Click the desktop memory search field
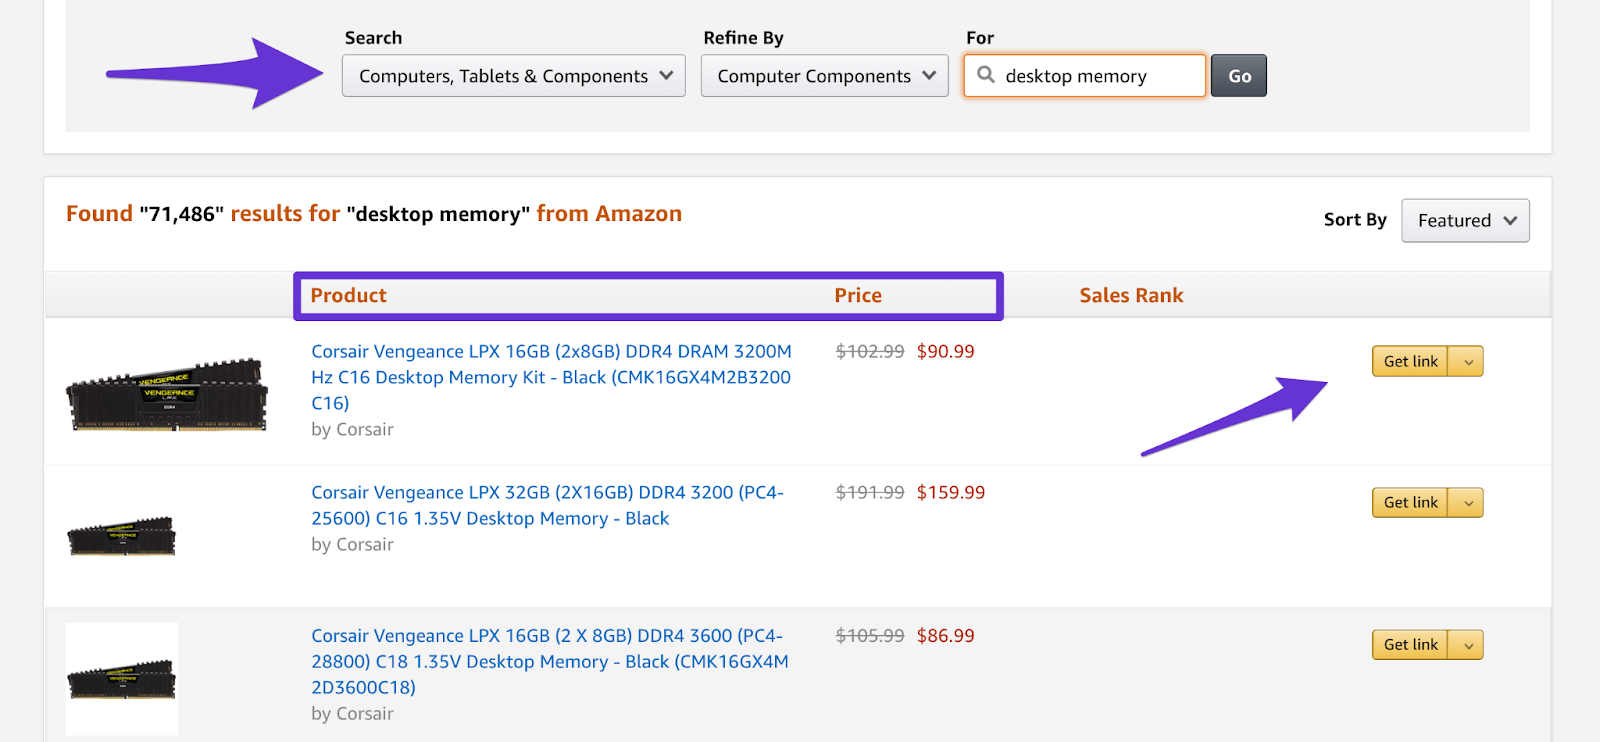1600x742 pixels. pyautogui.click(x=1085, y=76)
